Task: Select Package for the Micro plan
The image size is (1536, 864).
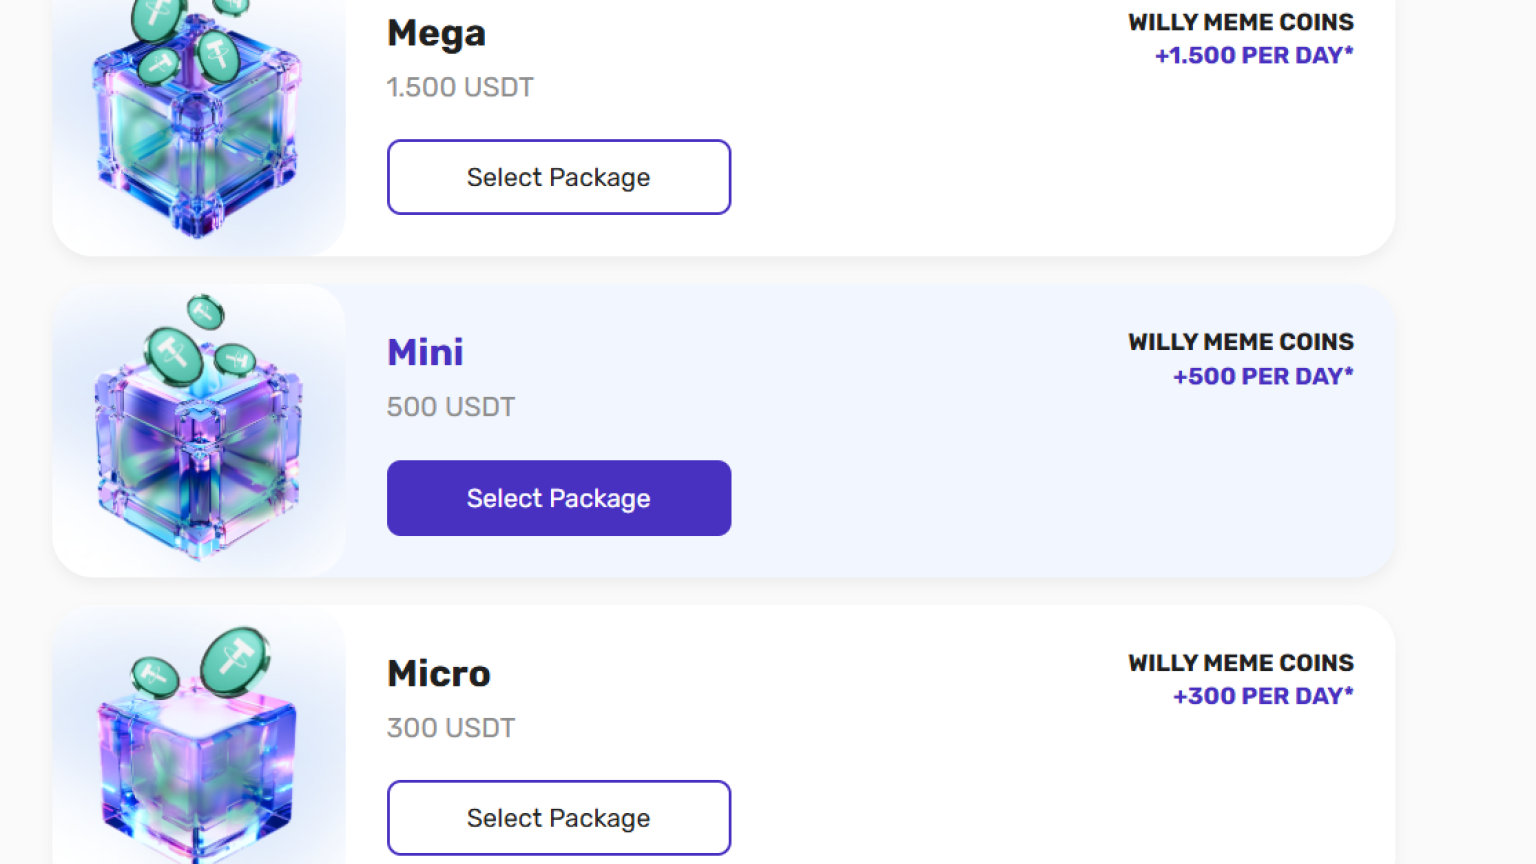Action: point(559,818)
